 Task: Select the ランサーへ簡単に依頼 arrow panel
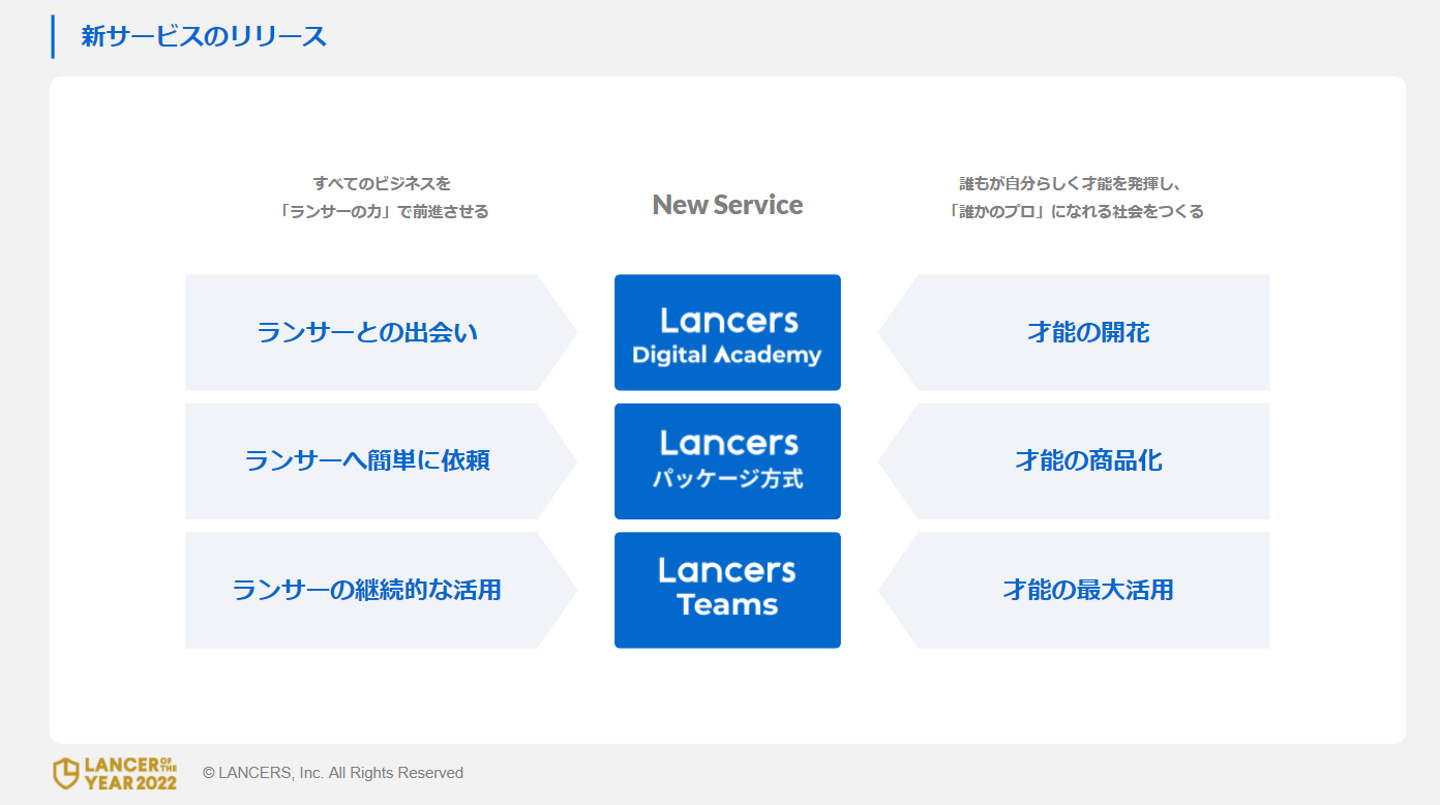(381, 461)
